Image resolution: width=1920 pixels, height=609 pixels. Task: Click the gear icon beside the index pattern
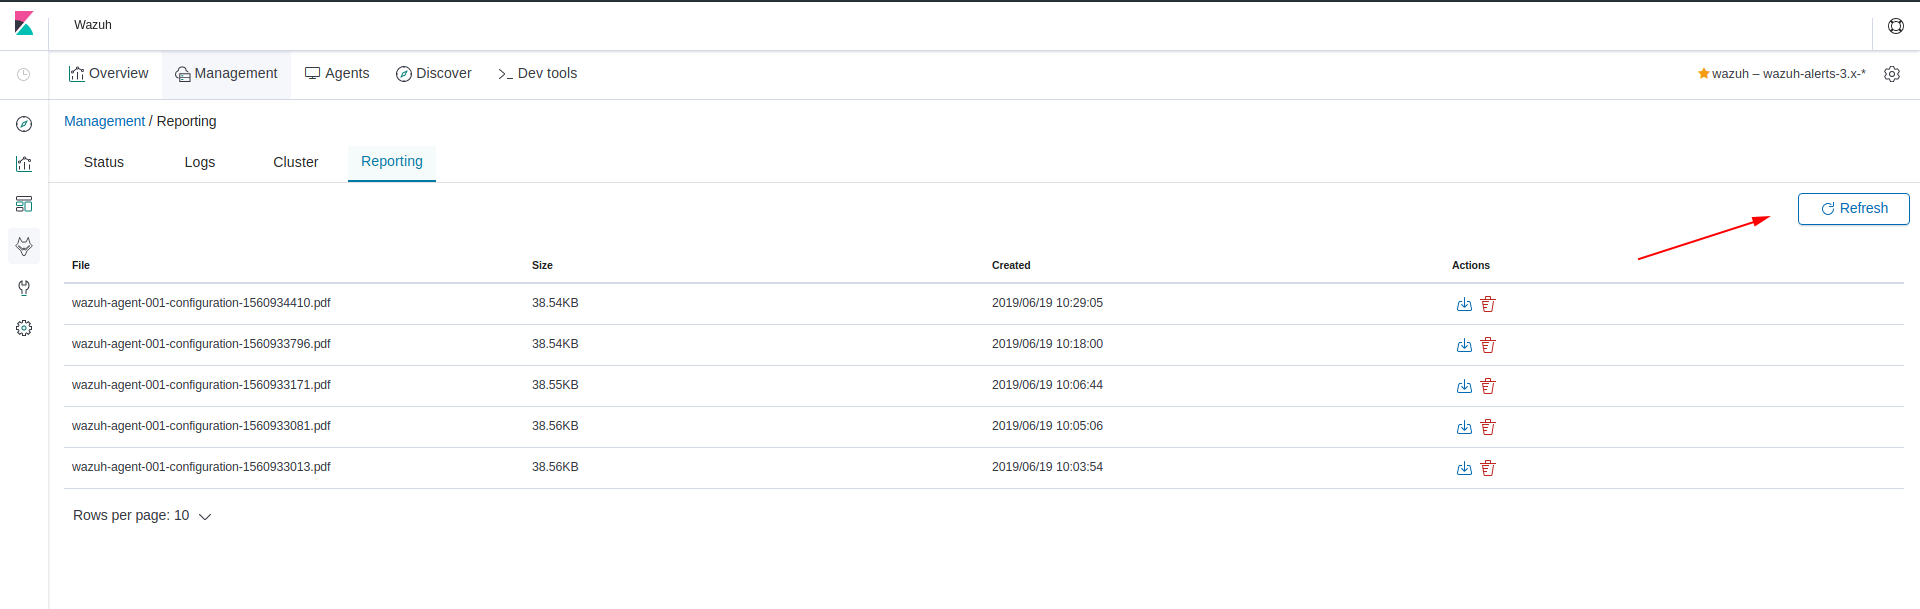[1892, 74]
